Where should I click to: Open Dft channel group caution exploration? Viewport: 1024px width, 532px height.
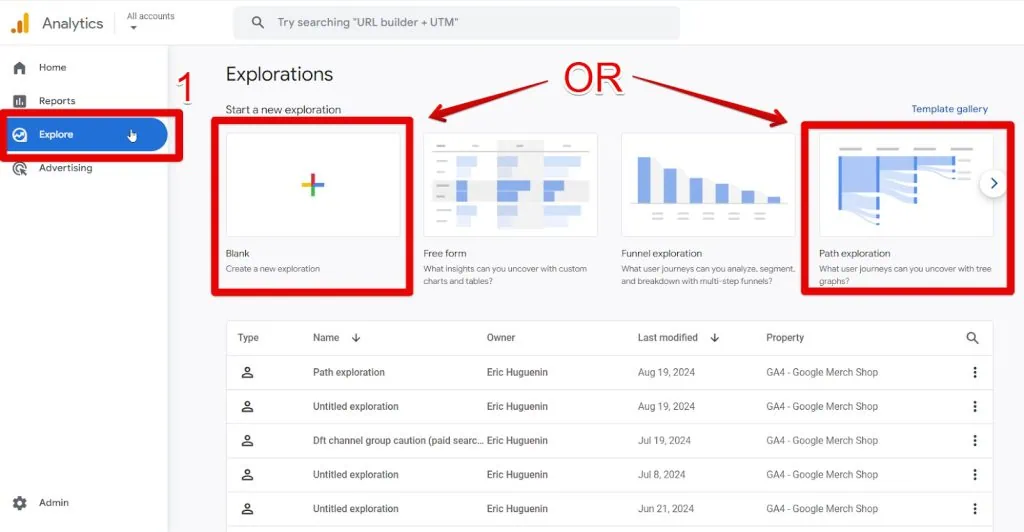398,441
